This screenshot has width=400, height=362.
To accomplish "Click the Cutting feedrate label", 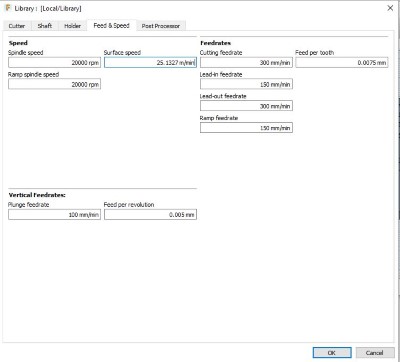I will pyautogui.click(x=221, y=53).
